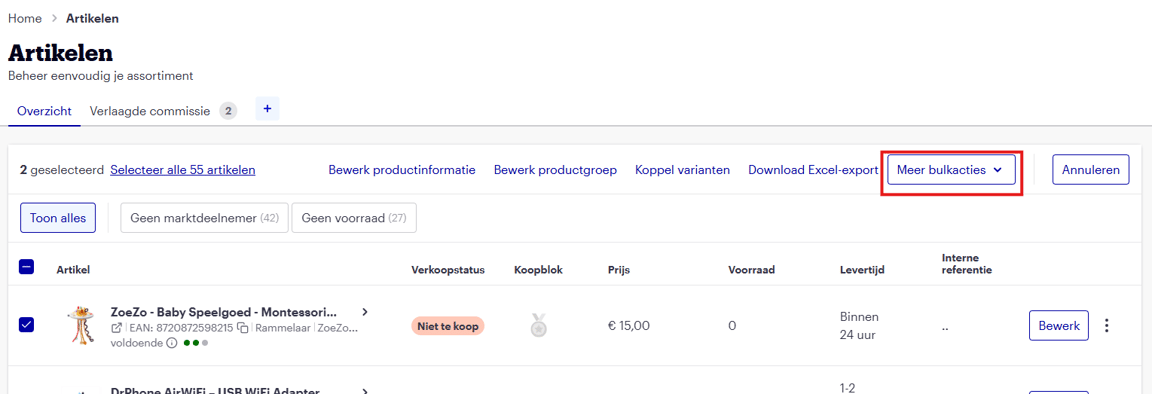Viewport: 1152px width, 394px height.
Task: Click the Levertijd column header
Action: (862, 270)
